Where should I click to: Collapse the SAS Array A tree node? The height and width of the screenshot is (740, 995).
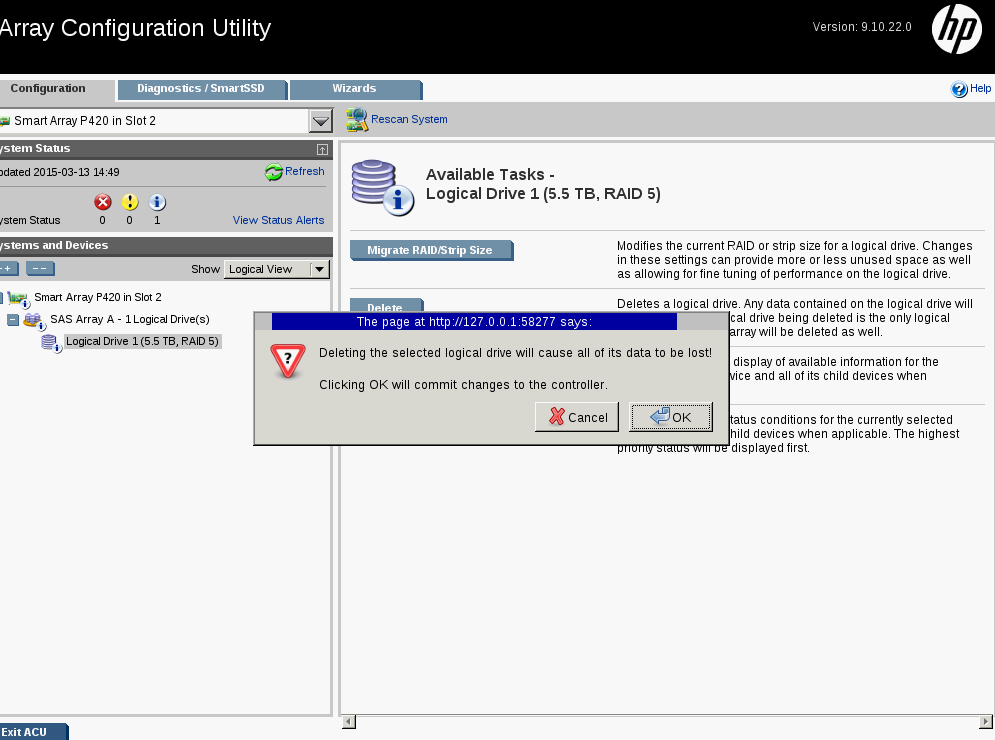point(13,320)
